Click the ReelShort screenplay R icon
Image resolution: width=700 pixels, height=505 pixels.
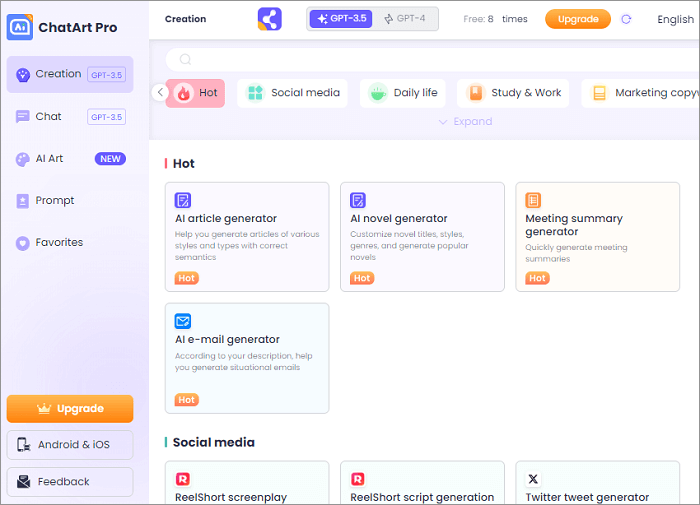(183, 479)
